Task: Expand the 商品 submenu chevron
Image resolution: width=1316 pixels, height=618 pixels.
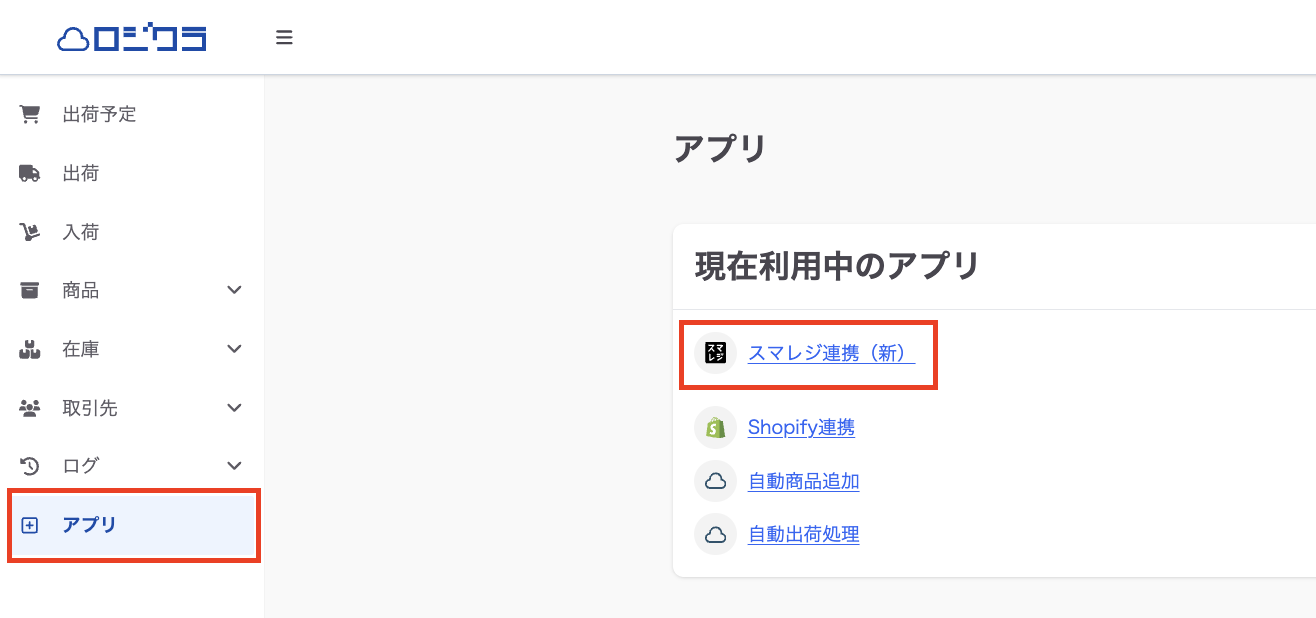Action: click(235, 290)
